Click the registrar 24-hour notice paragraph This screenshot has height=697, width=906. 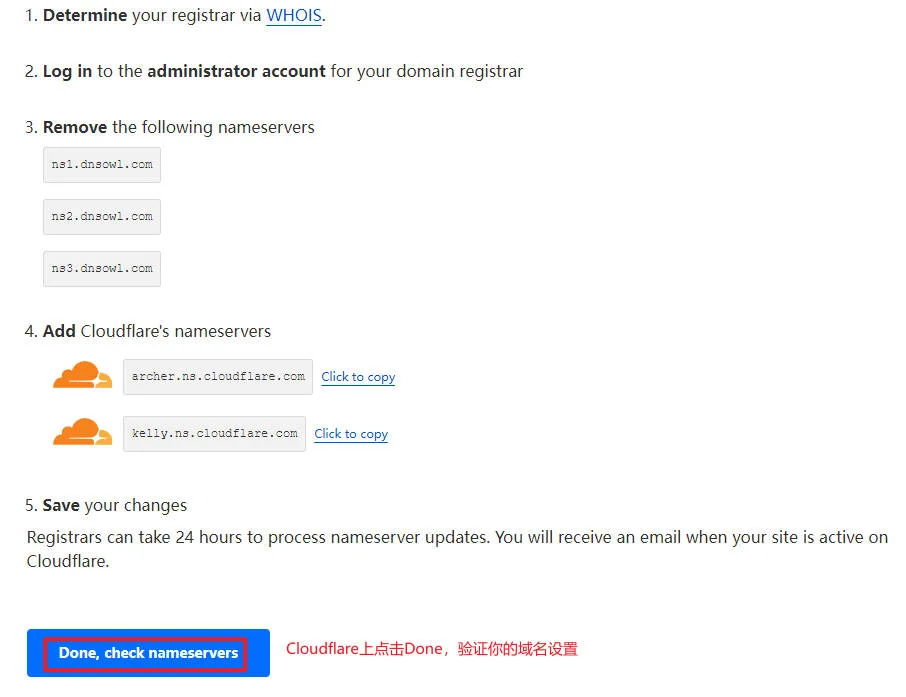453,548
